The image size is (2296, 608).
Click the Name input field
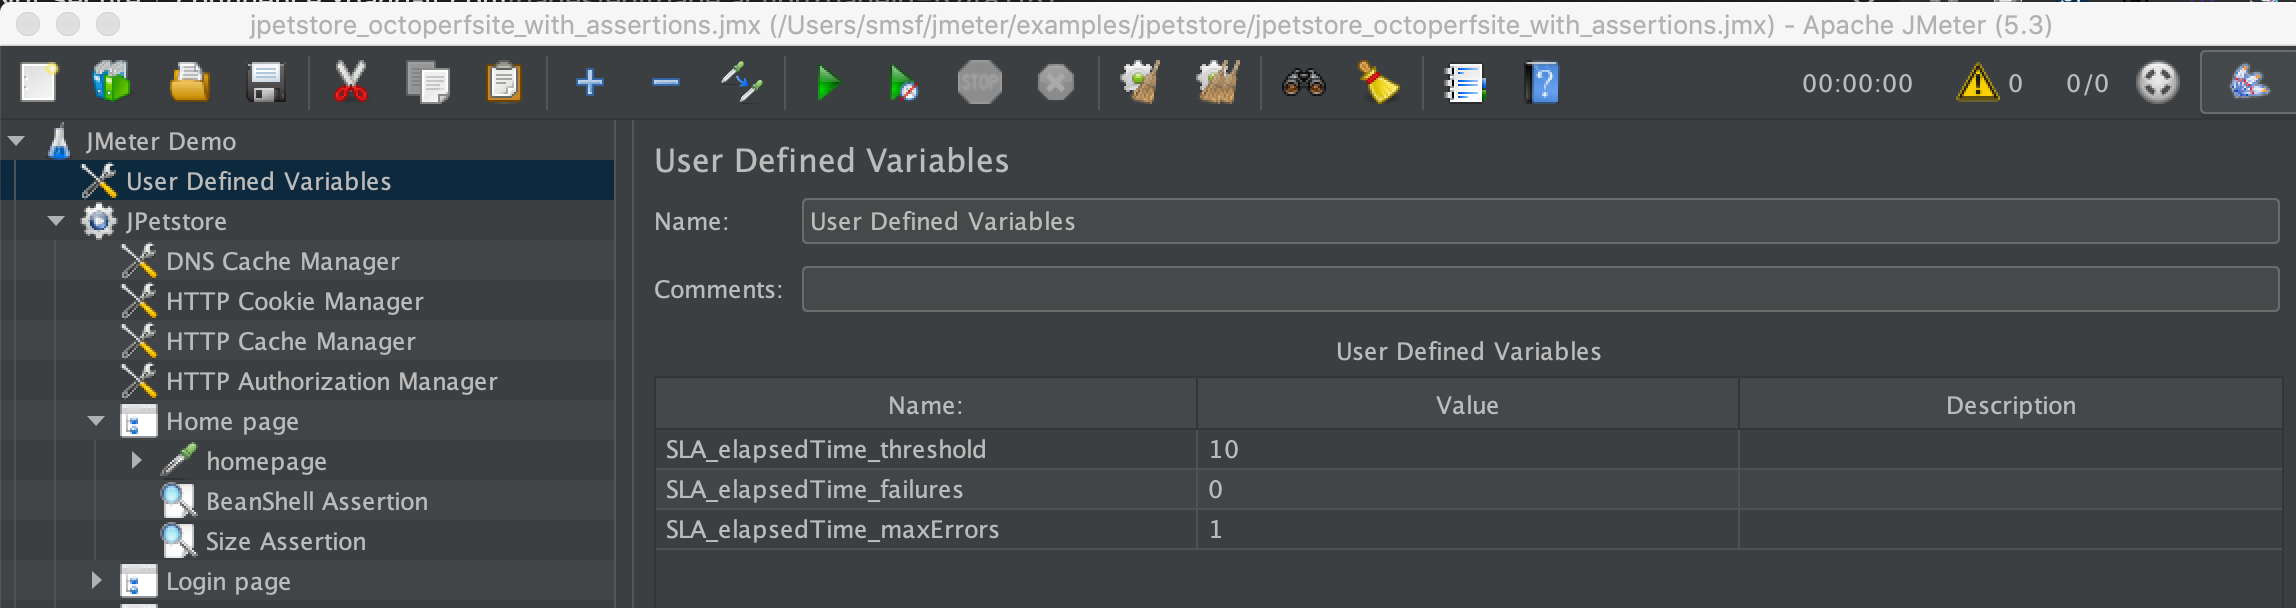click(x=1540, y=221)
